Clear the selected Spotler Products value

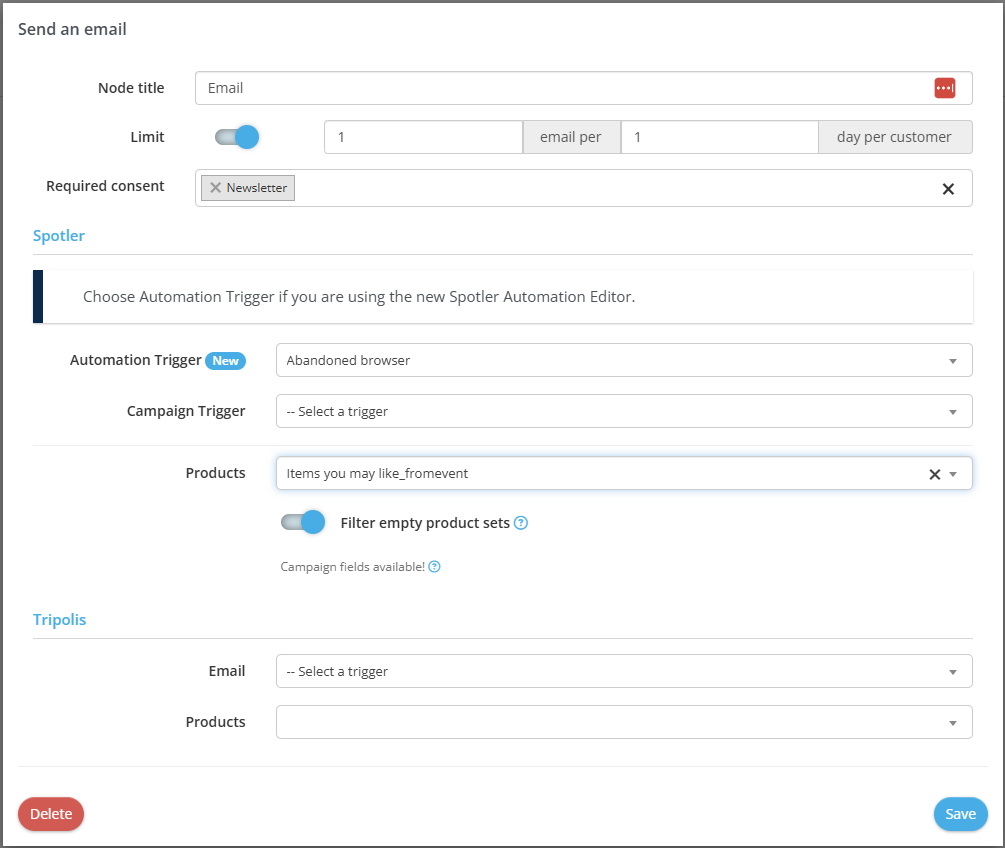pyautogui.click(x=935, y=474)
